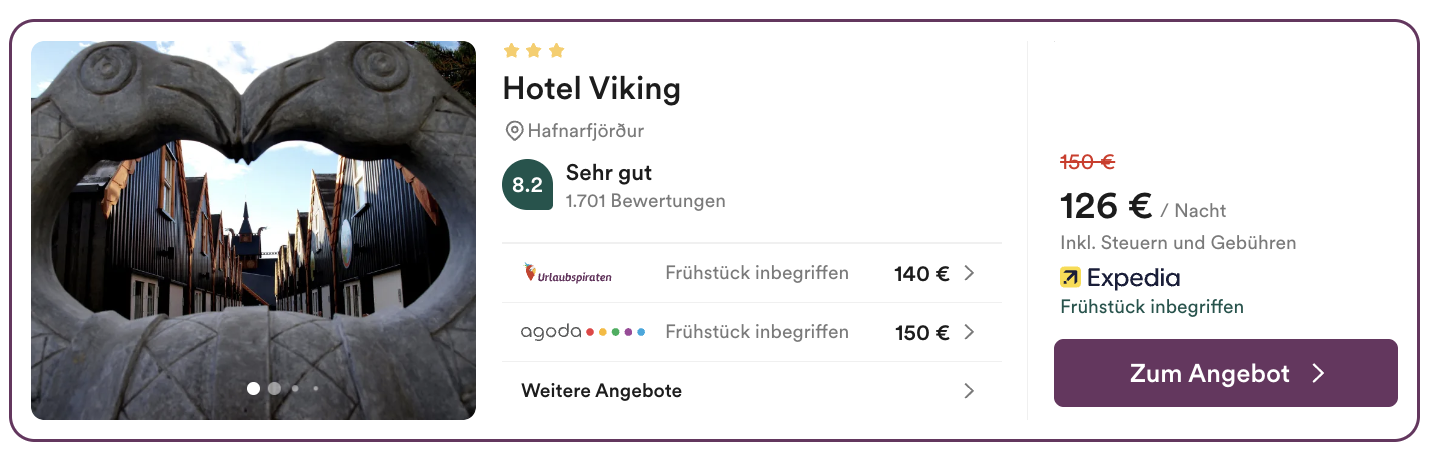Select the first image carousel dot
Screen dimensions: 1430x454
[x=253, y=388]
